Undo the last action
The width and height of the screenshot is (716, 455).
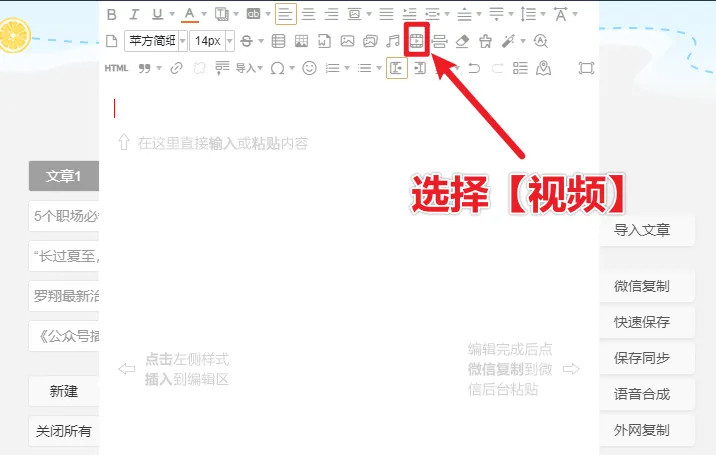click(474, 68)
